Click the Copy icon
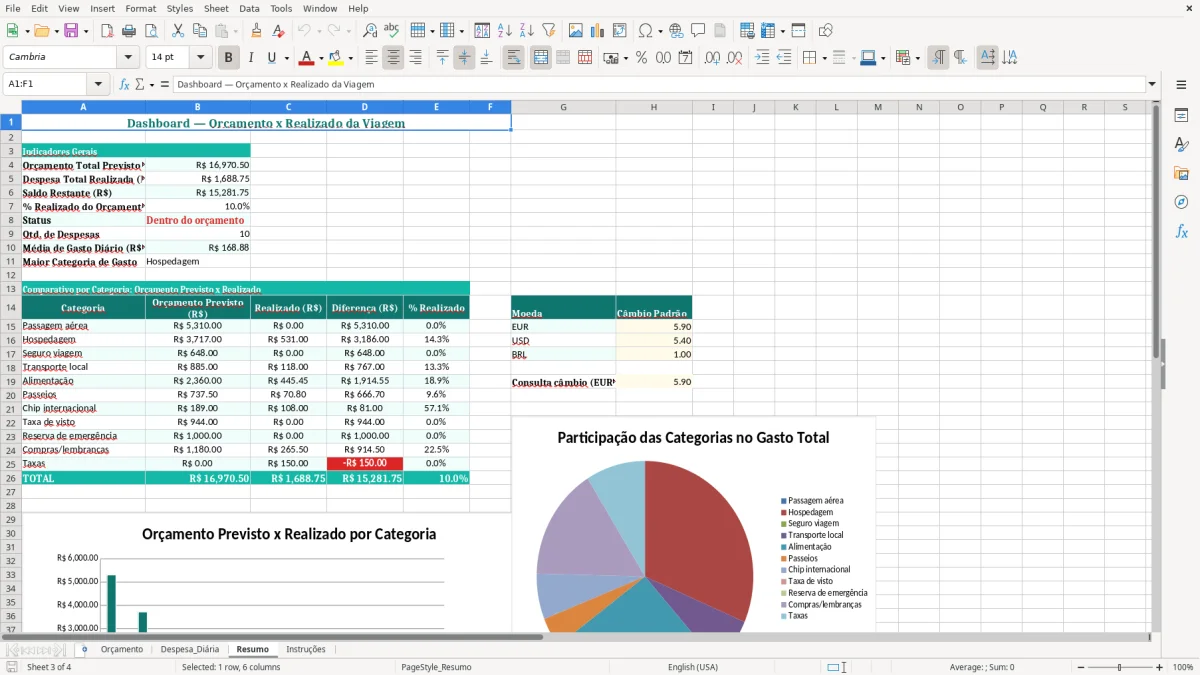 [200, 31]
